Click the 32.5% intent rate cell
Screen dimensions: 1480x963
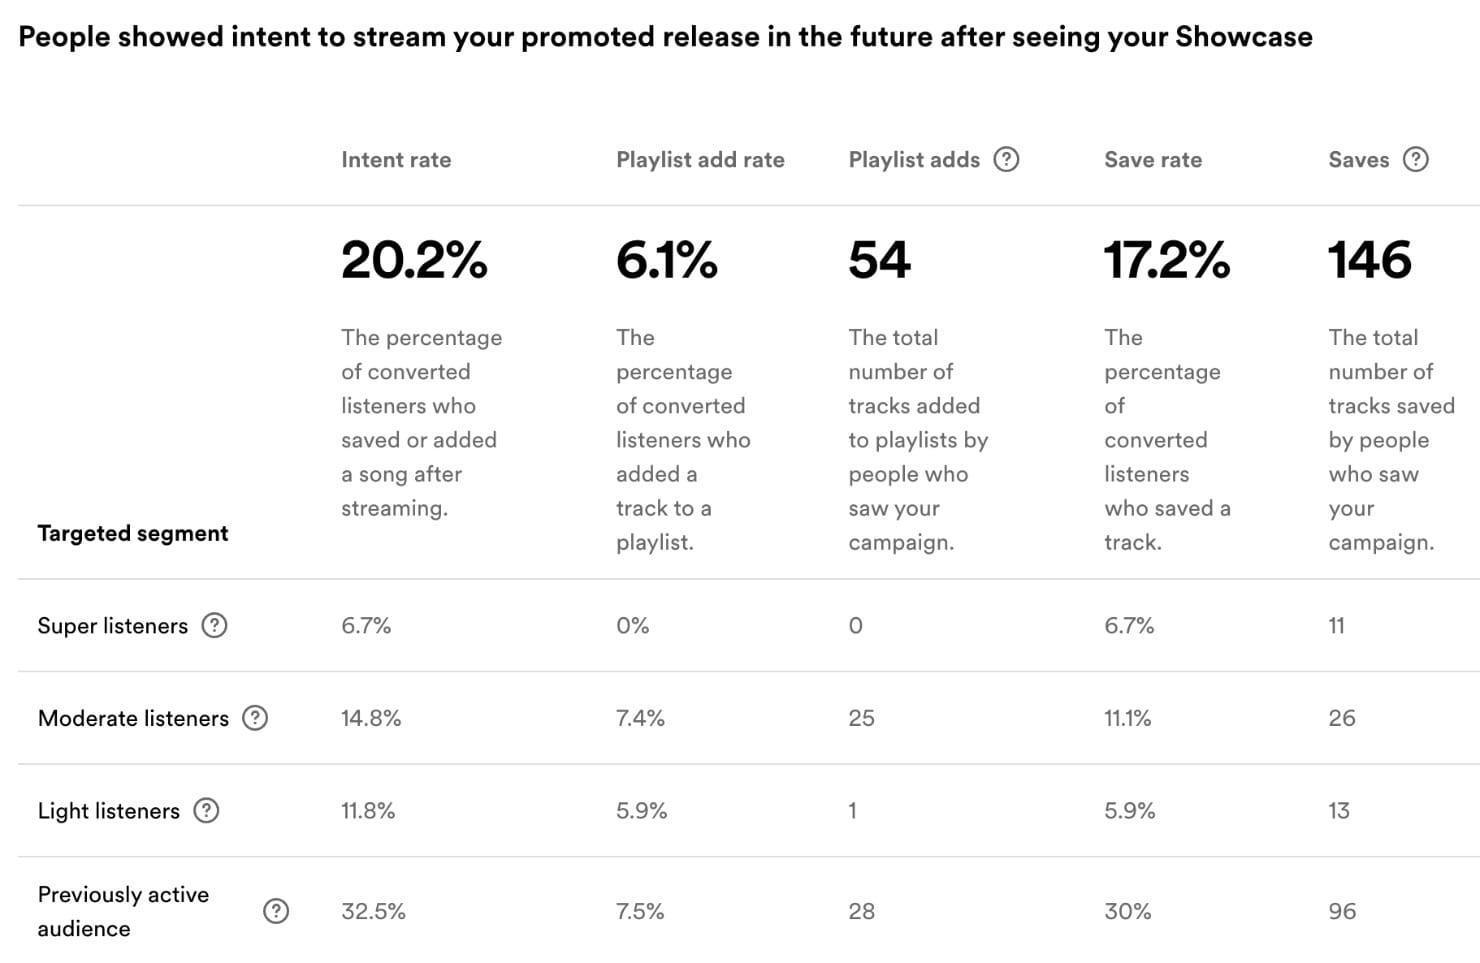(373, 911)
